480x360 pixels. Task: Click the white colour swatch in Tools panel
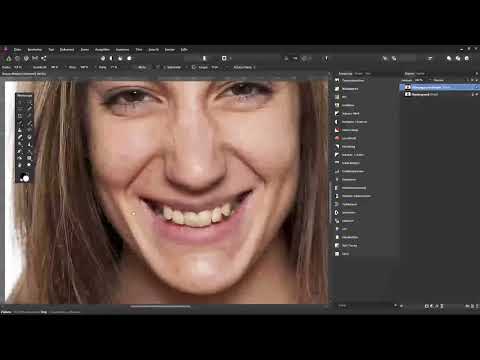pyautogui.click(x=26, y=178)
